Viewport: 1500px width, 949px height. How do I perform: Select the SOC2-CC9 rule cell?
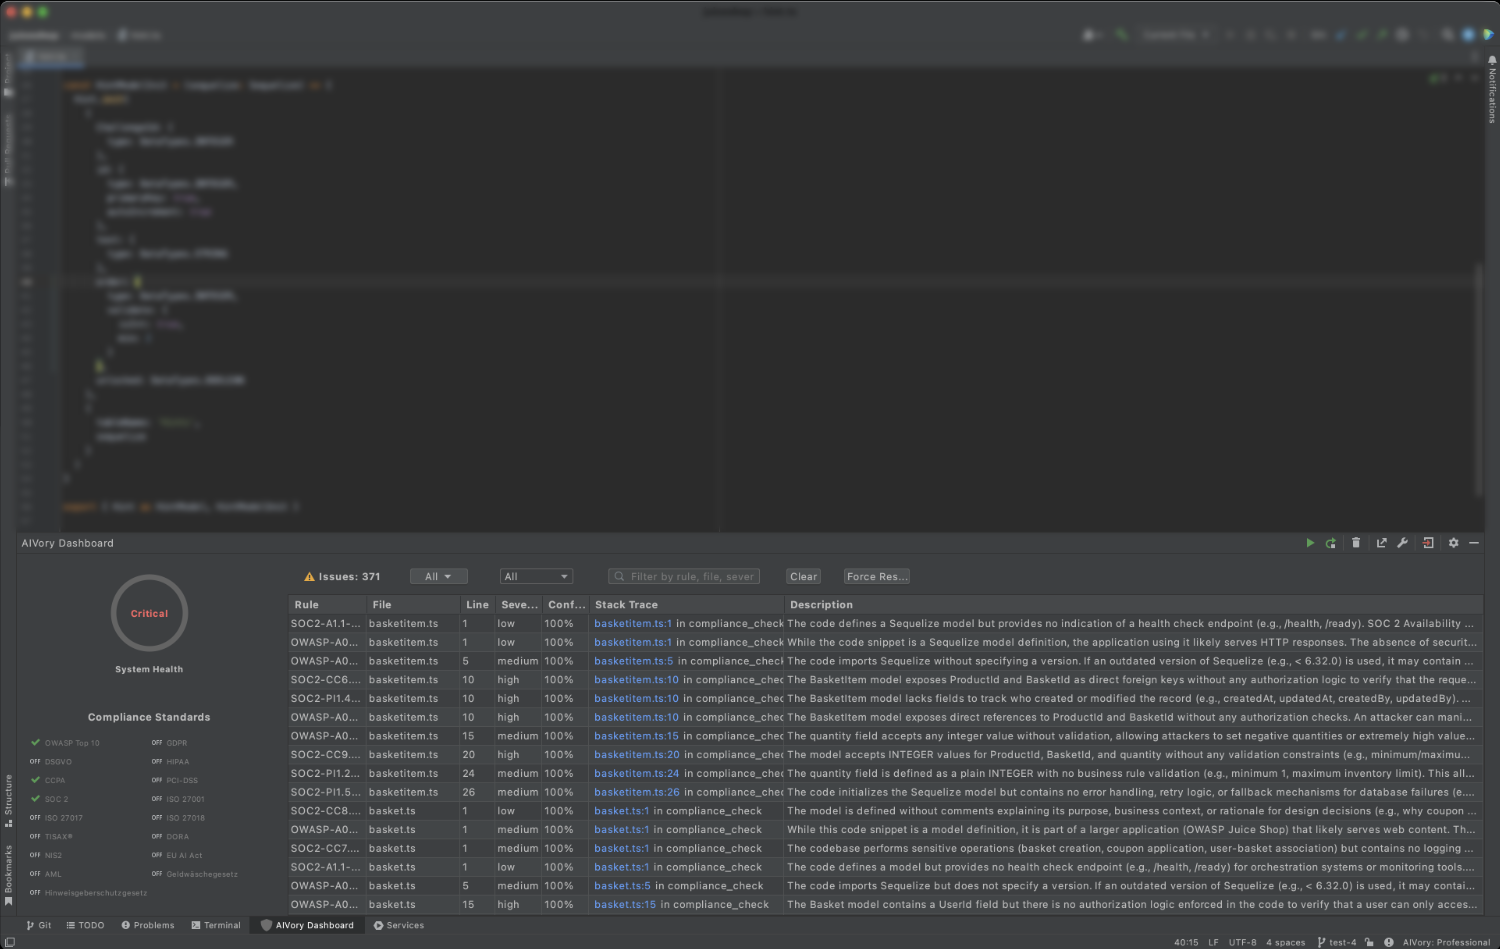[x=327, y=755]
